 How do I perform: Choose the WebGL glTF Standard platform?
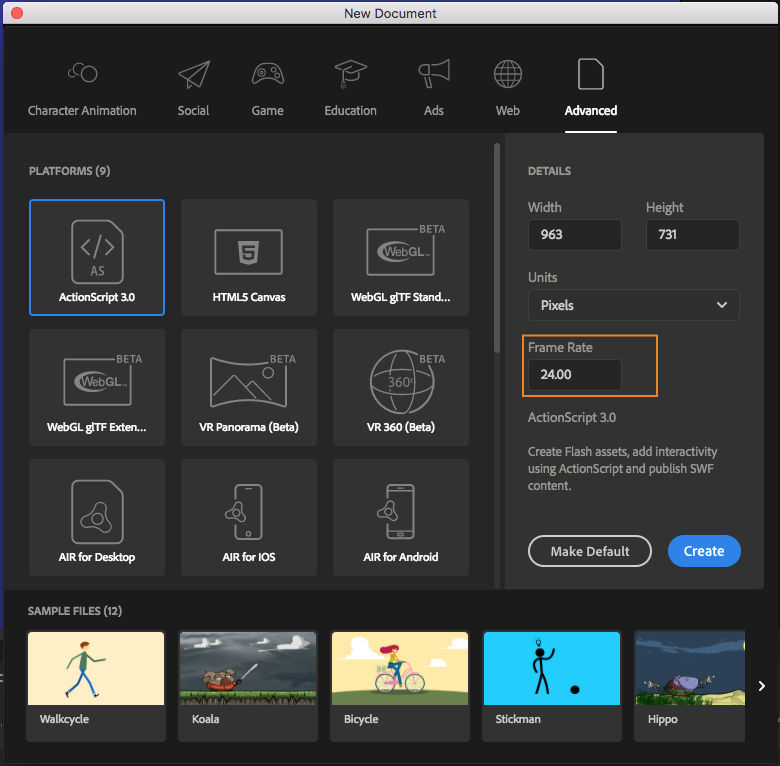pyautogui.click(x=401, y=258)
